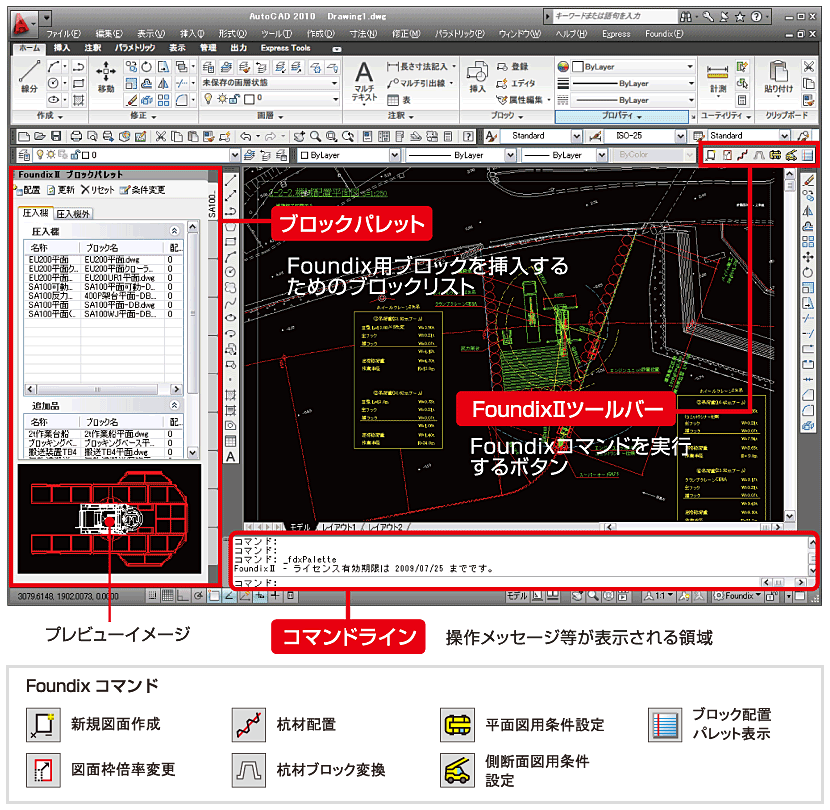Screen dimensions: 830x810
Task: Click the keyword search input field
Action: 613,16
